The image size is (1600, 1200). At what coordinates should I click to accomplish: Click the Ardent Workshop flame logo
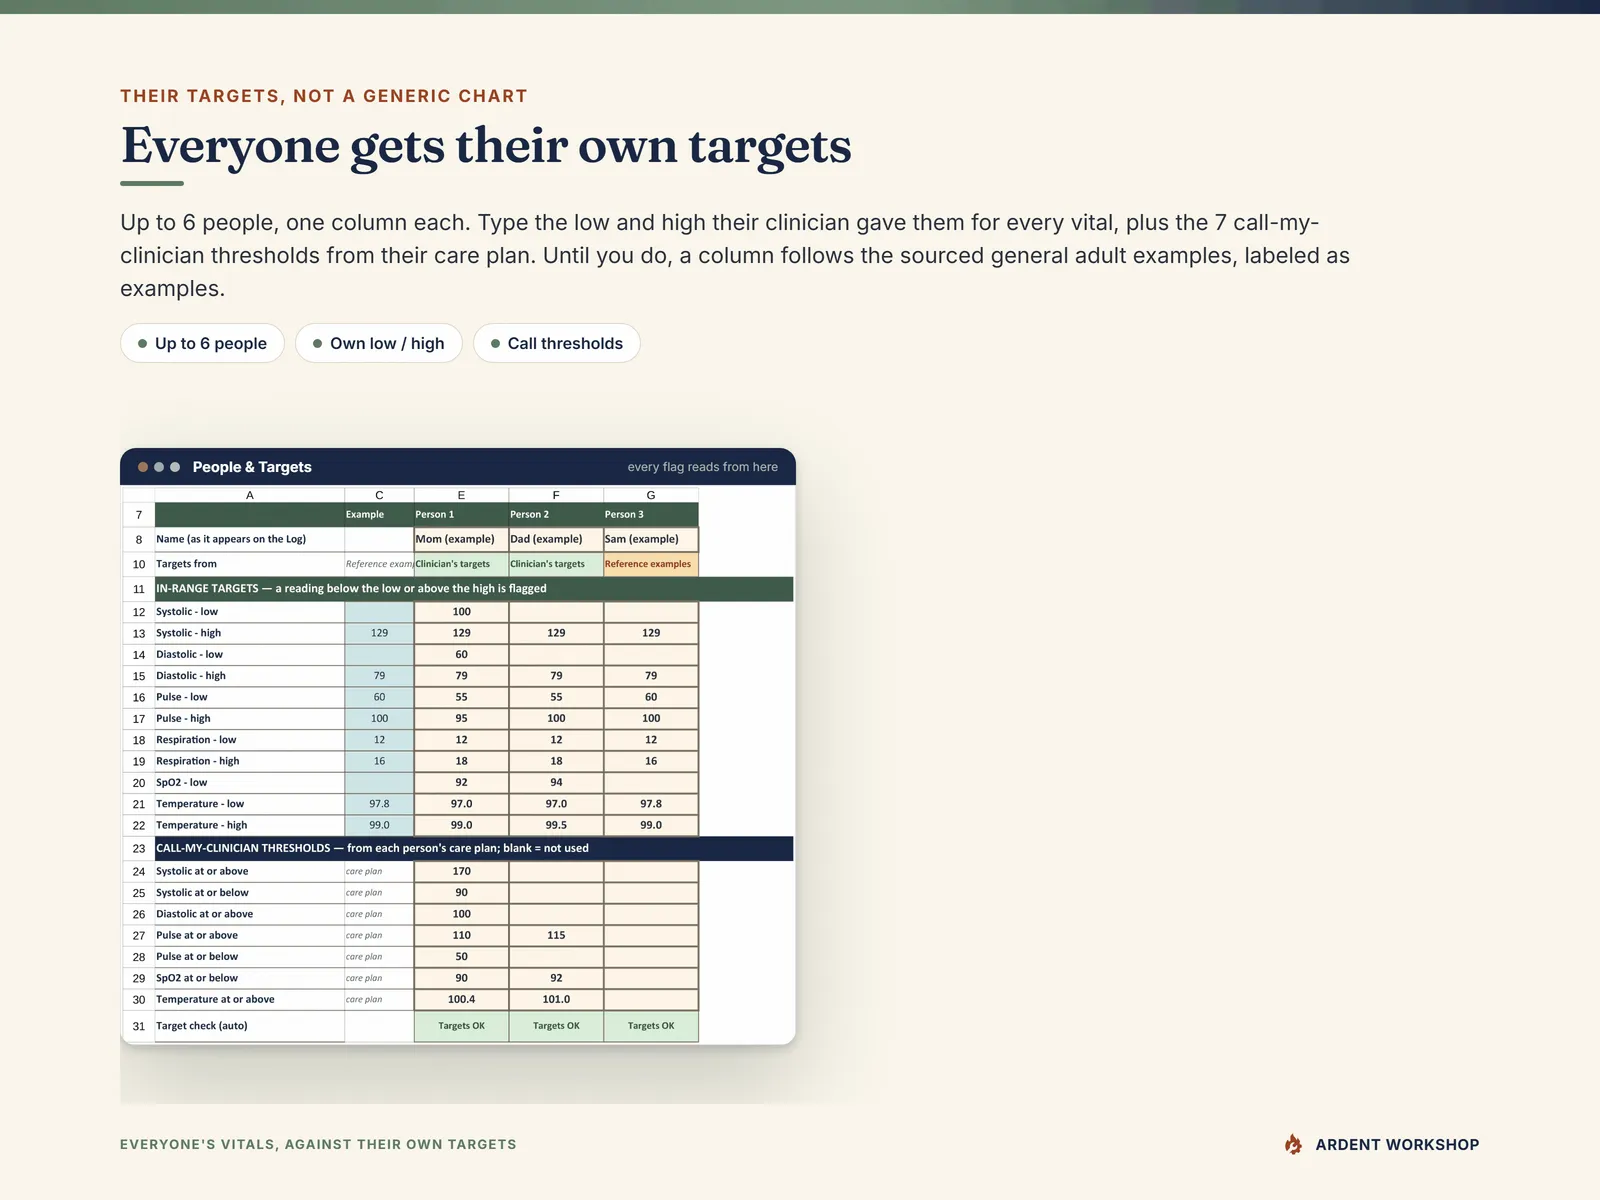(1293, 1144)
